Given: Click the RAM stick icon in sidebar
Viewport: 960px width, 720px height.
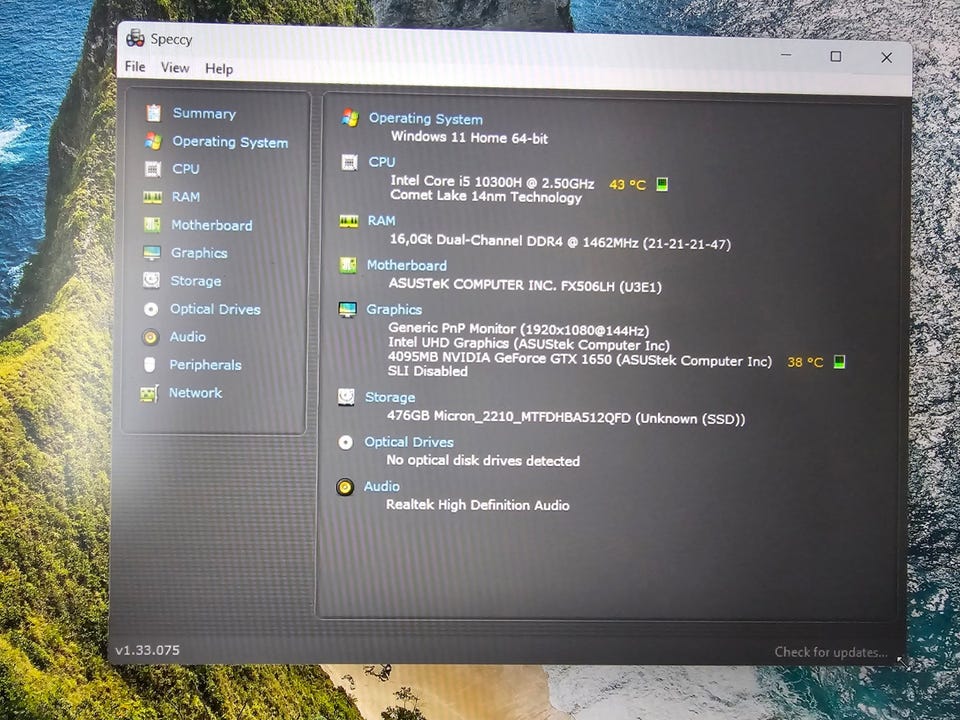Looking at the screenshot, I should (152, 197).
